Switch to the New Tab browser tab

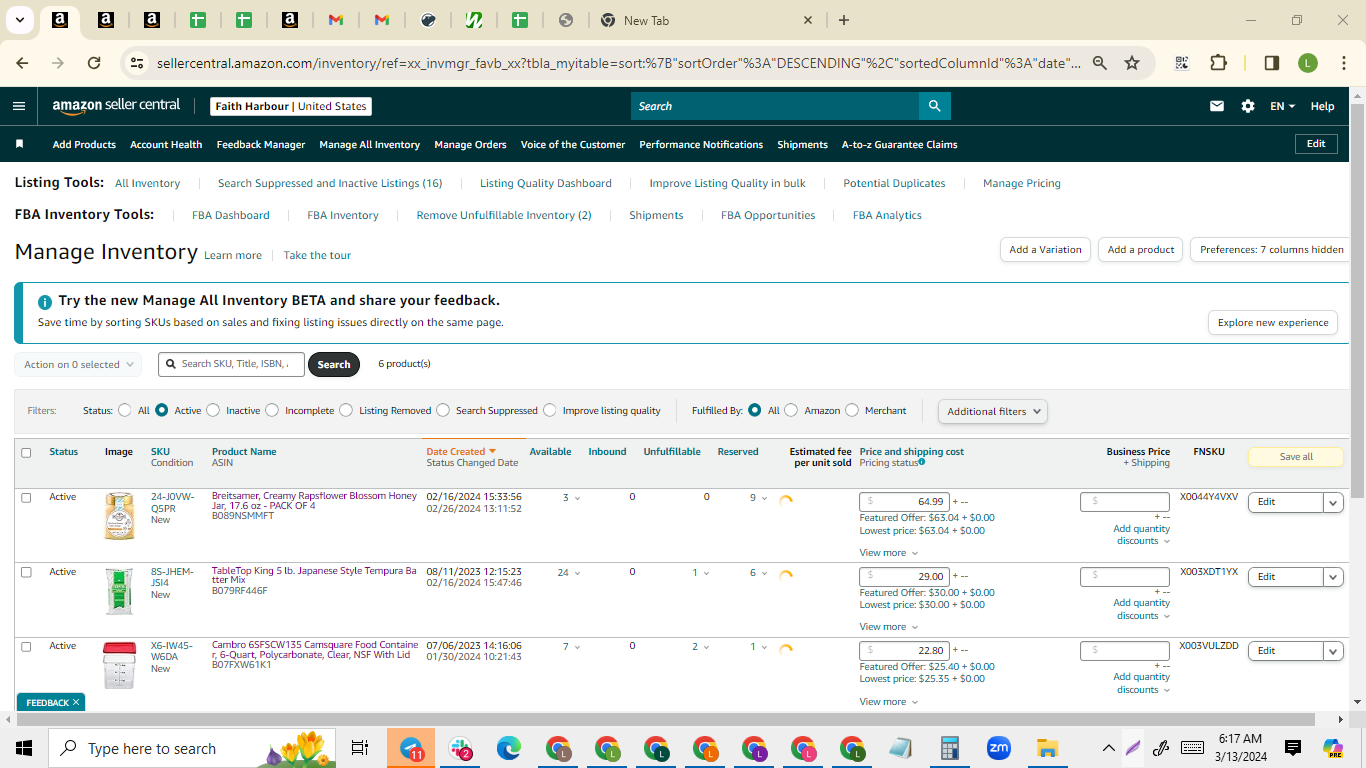tap(705, 20)
